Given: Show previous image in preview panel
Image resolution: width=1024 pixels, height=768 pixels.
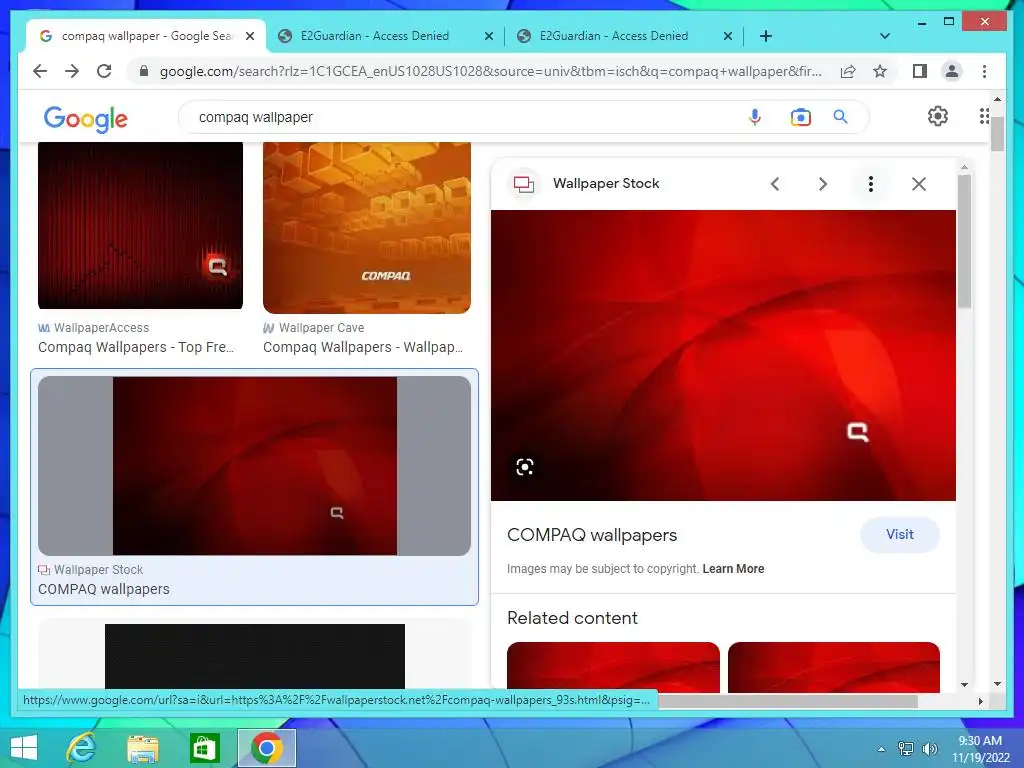Looking at the screenshot, I should (x=775, y=184).
